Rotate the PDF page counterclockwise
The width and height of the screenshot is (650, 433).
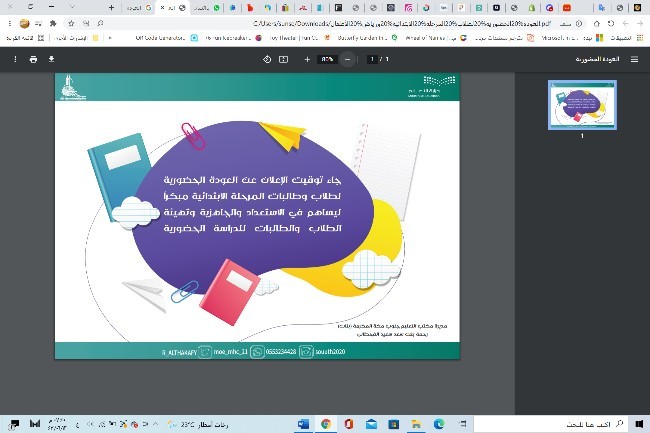point(267,59)
